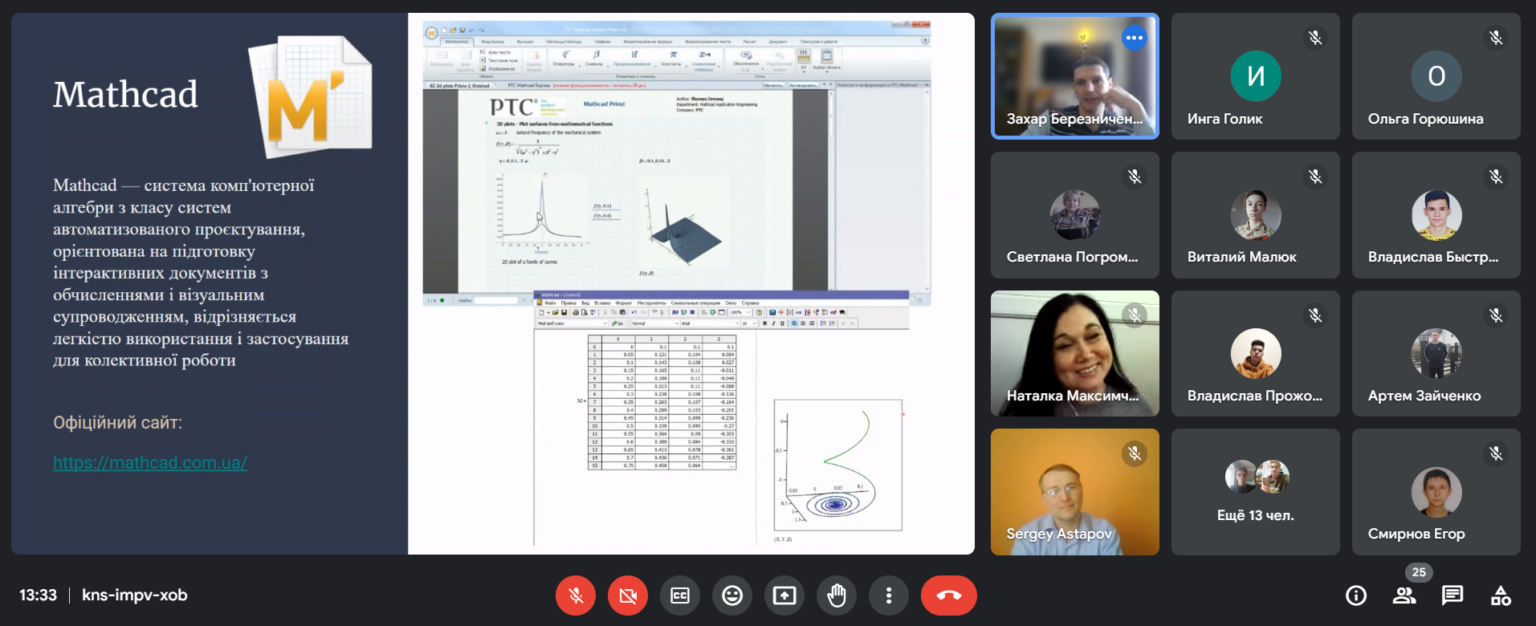The width and height of the screenshot is (1536, 626).
Task: Click the muted mic icon on Sergey Astapov tile
Action: (x=1134, y=454)
